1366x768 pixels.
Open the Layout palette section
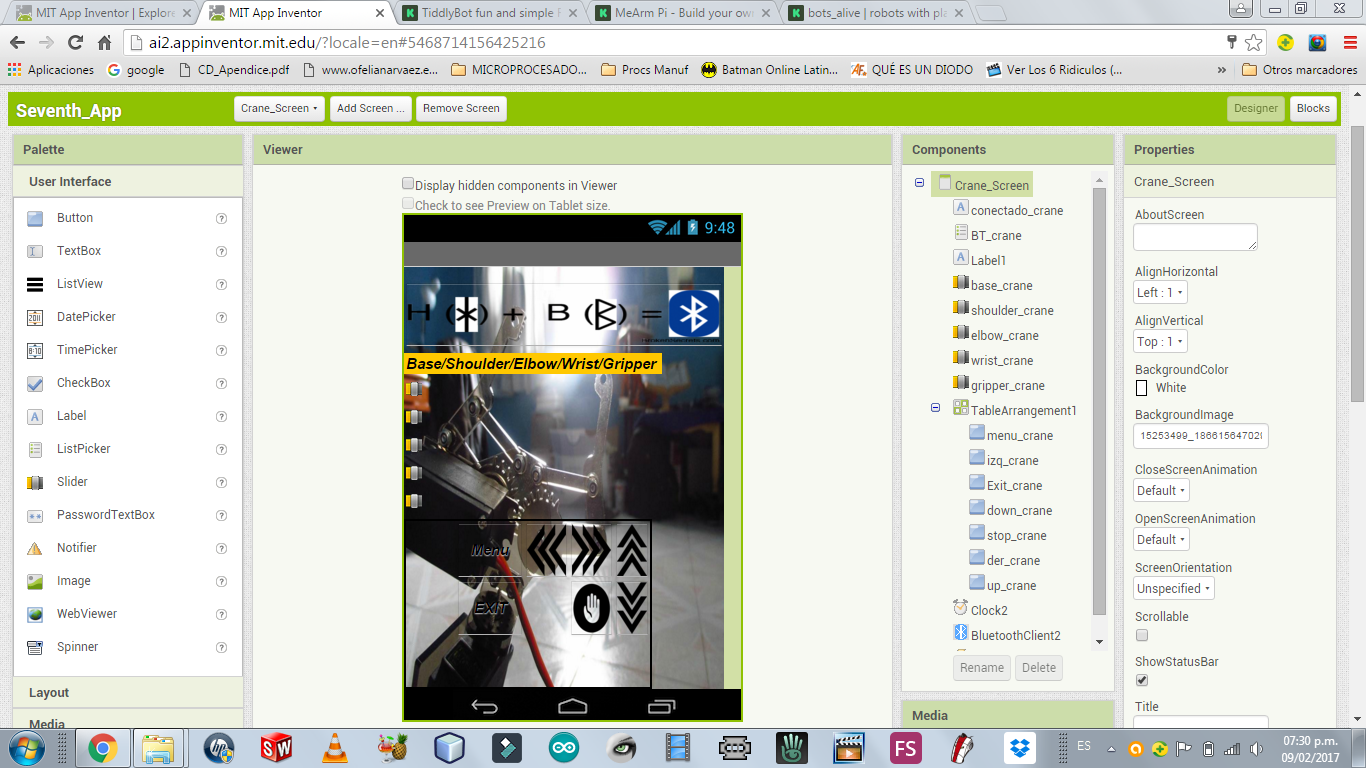(128, 692)
